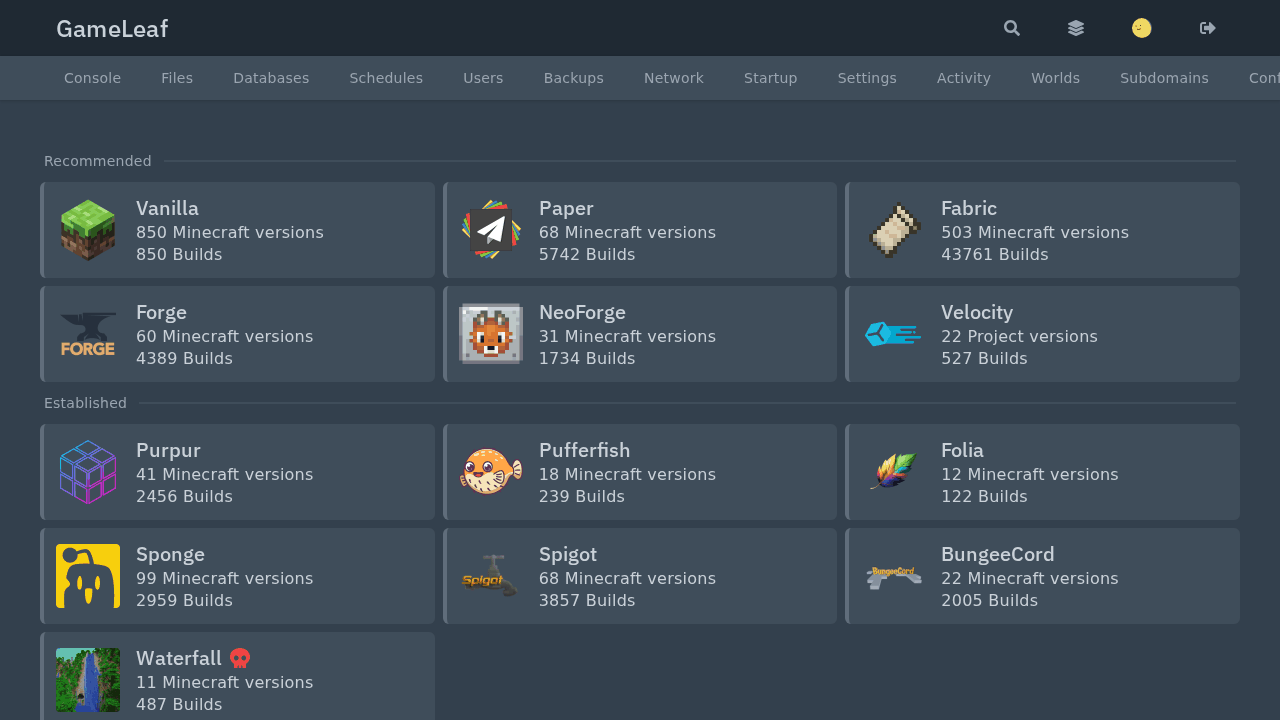
Task: Go to the Schedules tab
Action: [386, 78]
